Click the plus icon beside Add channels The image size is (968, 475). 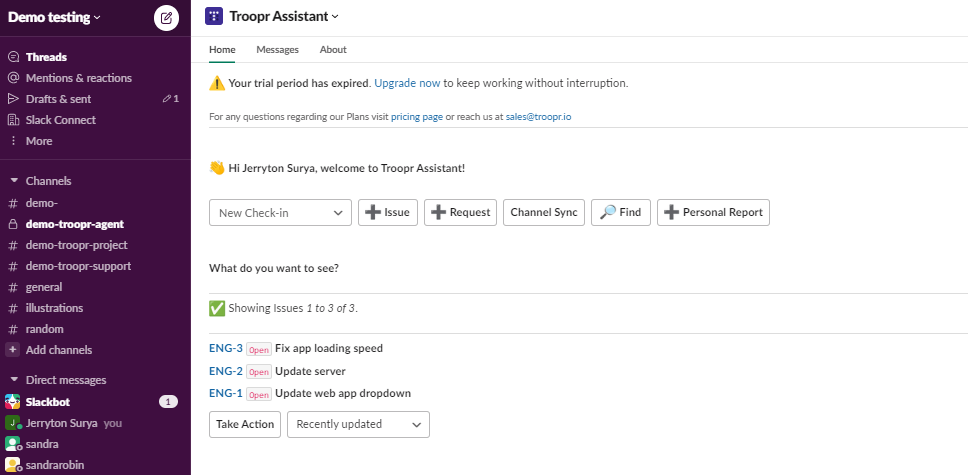point(12,350)
